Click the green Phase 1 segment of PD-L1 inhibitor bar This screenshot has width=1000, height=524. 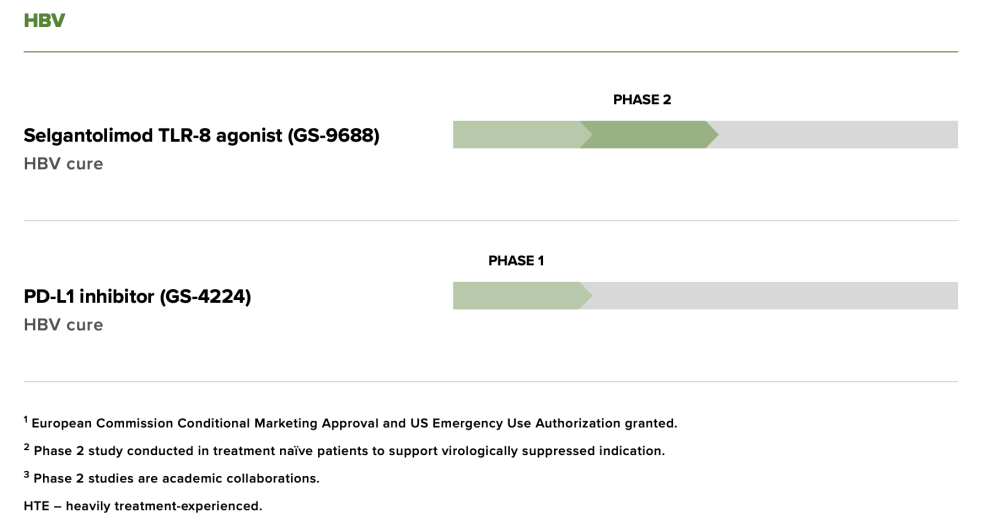[520, 296]
